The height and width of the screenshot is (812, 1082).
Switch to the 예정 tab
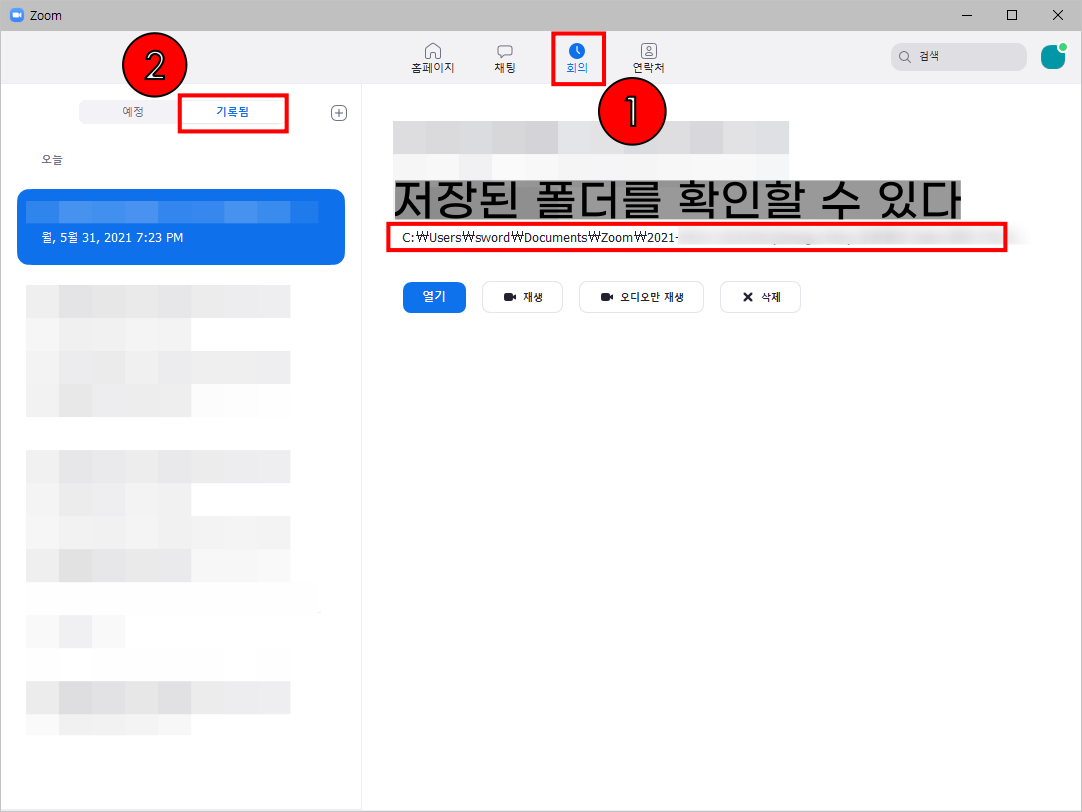(130, 112)
